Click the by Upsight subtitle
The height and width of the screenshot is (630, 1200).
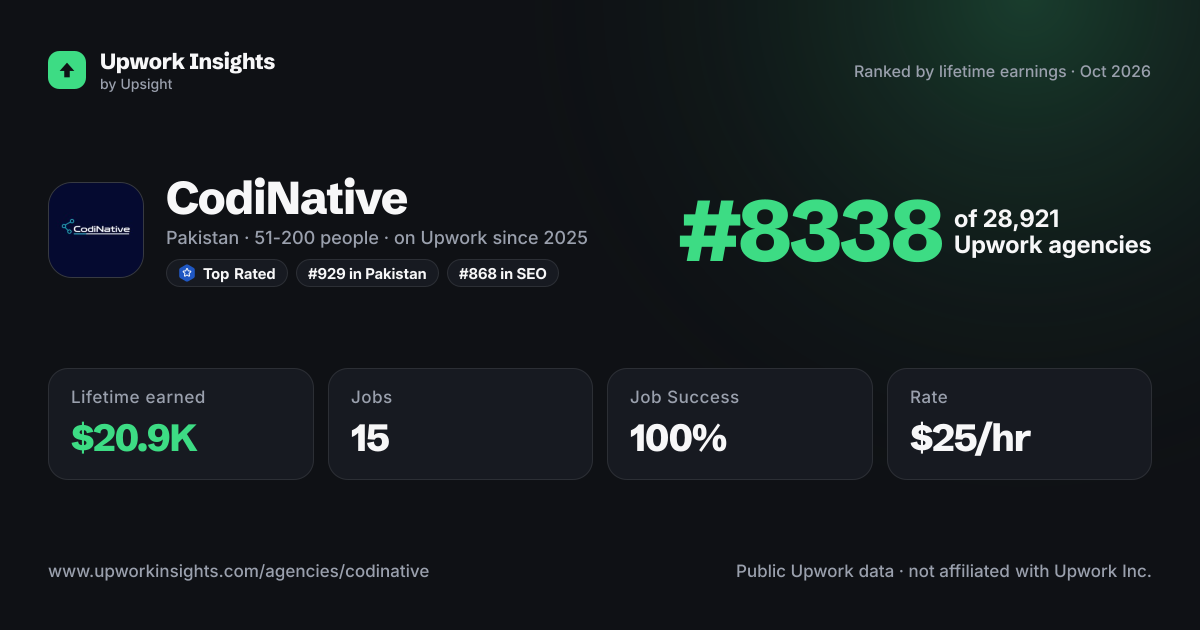tap(136, 85)
